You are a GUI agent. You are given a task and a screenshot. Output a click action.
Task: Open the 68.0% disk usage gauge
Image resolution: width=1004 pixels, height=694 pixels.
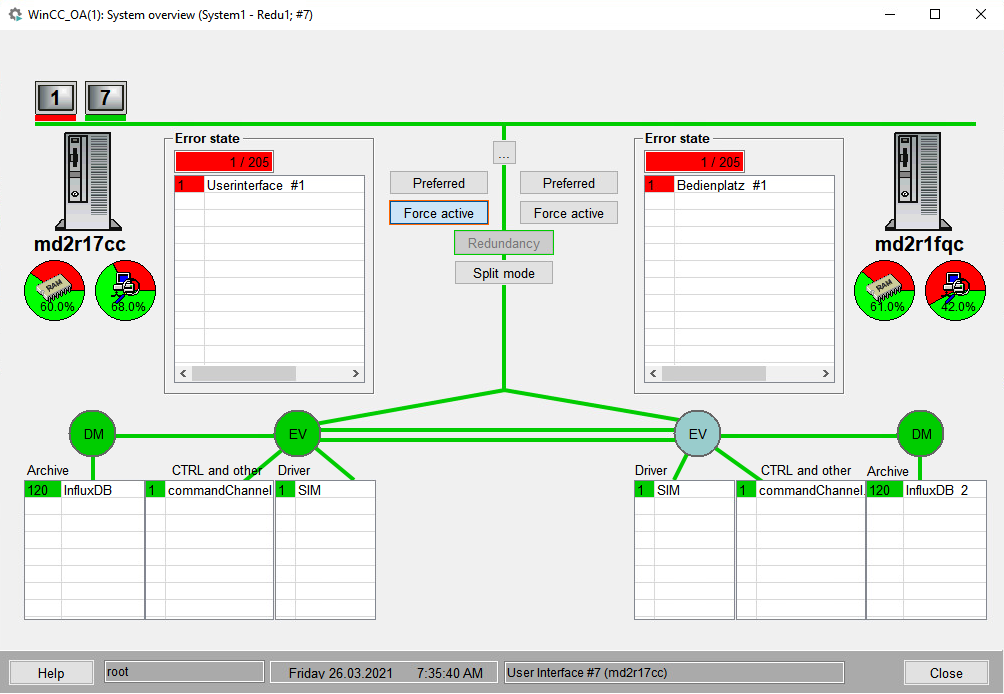(126, 290)
